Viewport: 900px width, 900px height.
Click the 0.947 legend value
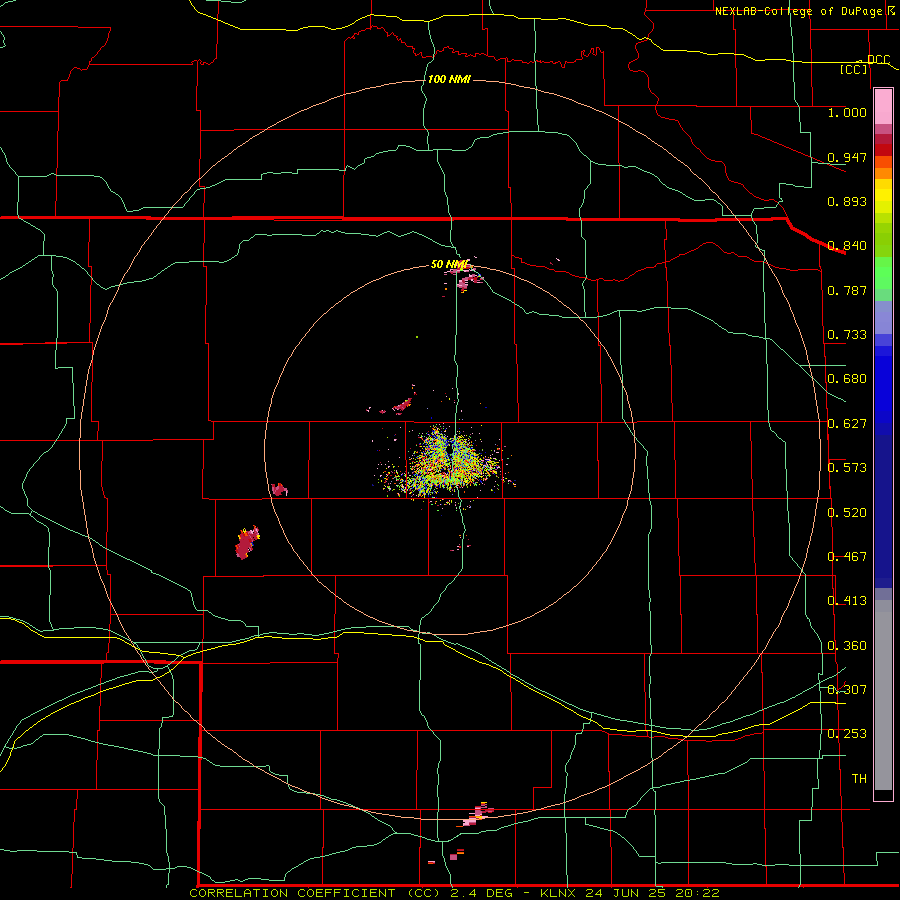(x=847, y=157)
